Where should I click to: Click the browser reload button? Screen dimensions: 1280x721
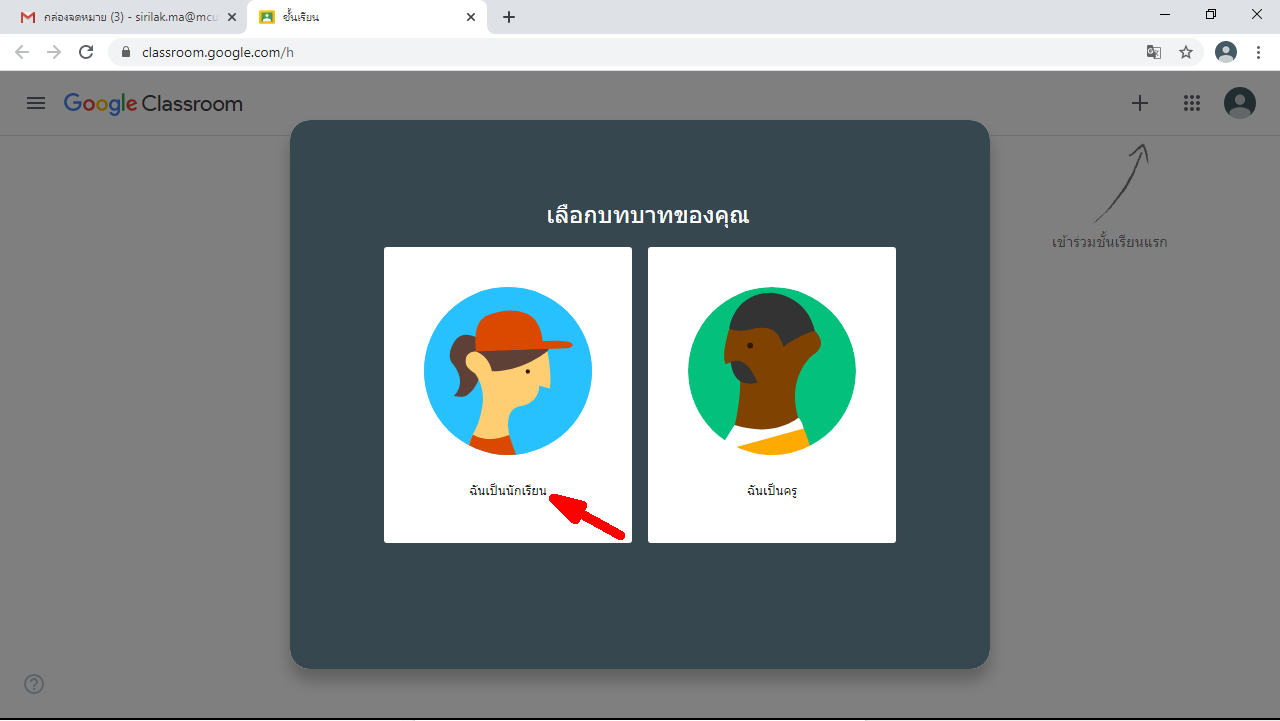(x=86, y=52)
